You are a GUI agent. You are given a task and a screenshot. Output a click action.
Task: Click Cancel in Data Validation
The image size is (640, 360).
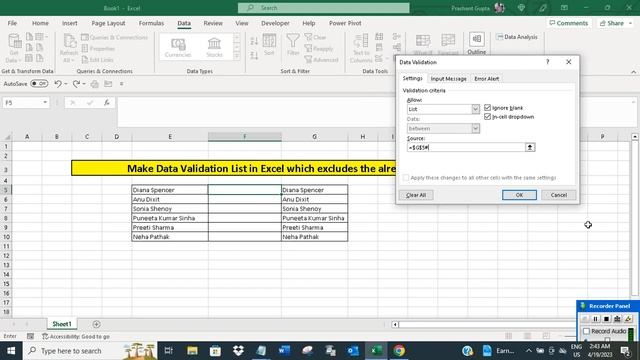(558, 195)
